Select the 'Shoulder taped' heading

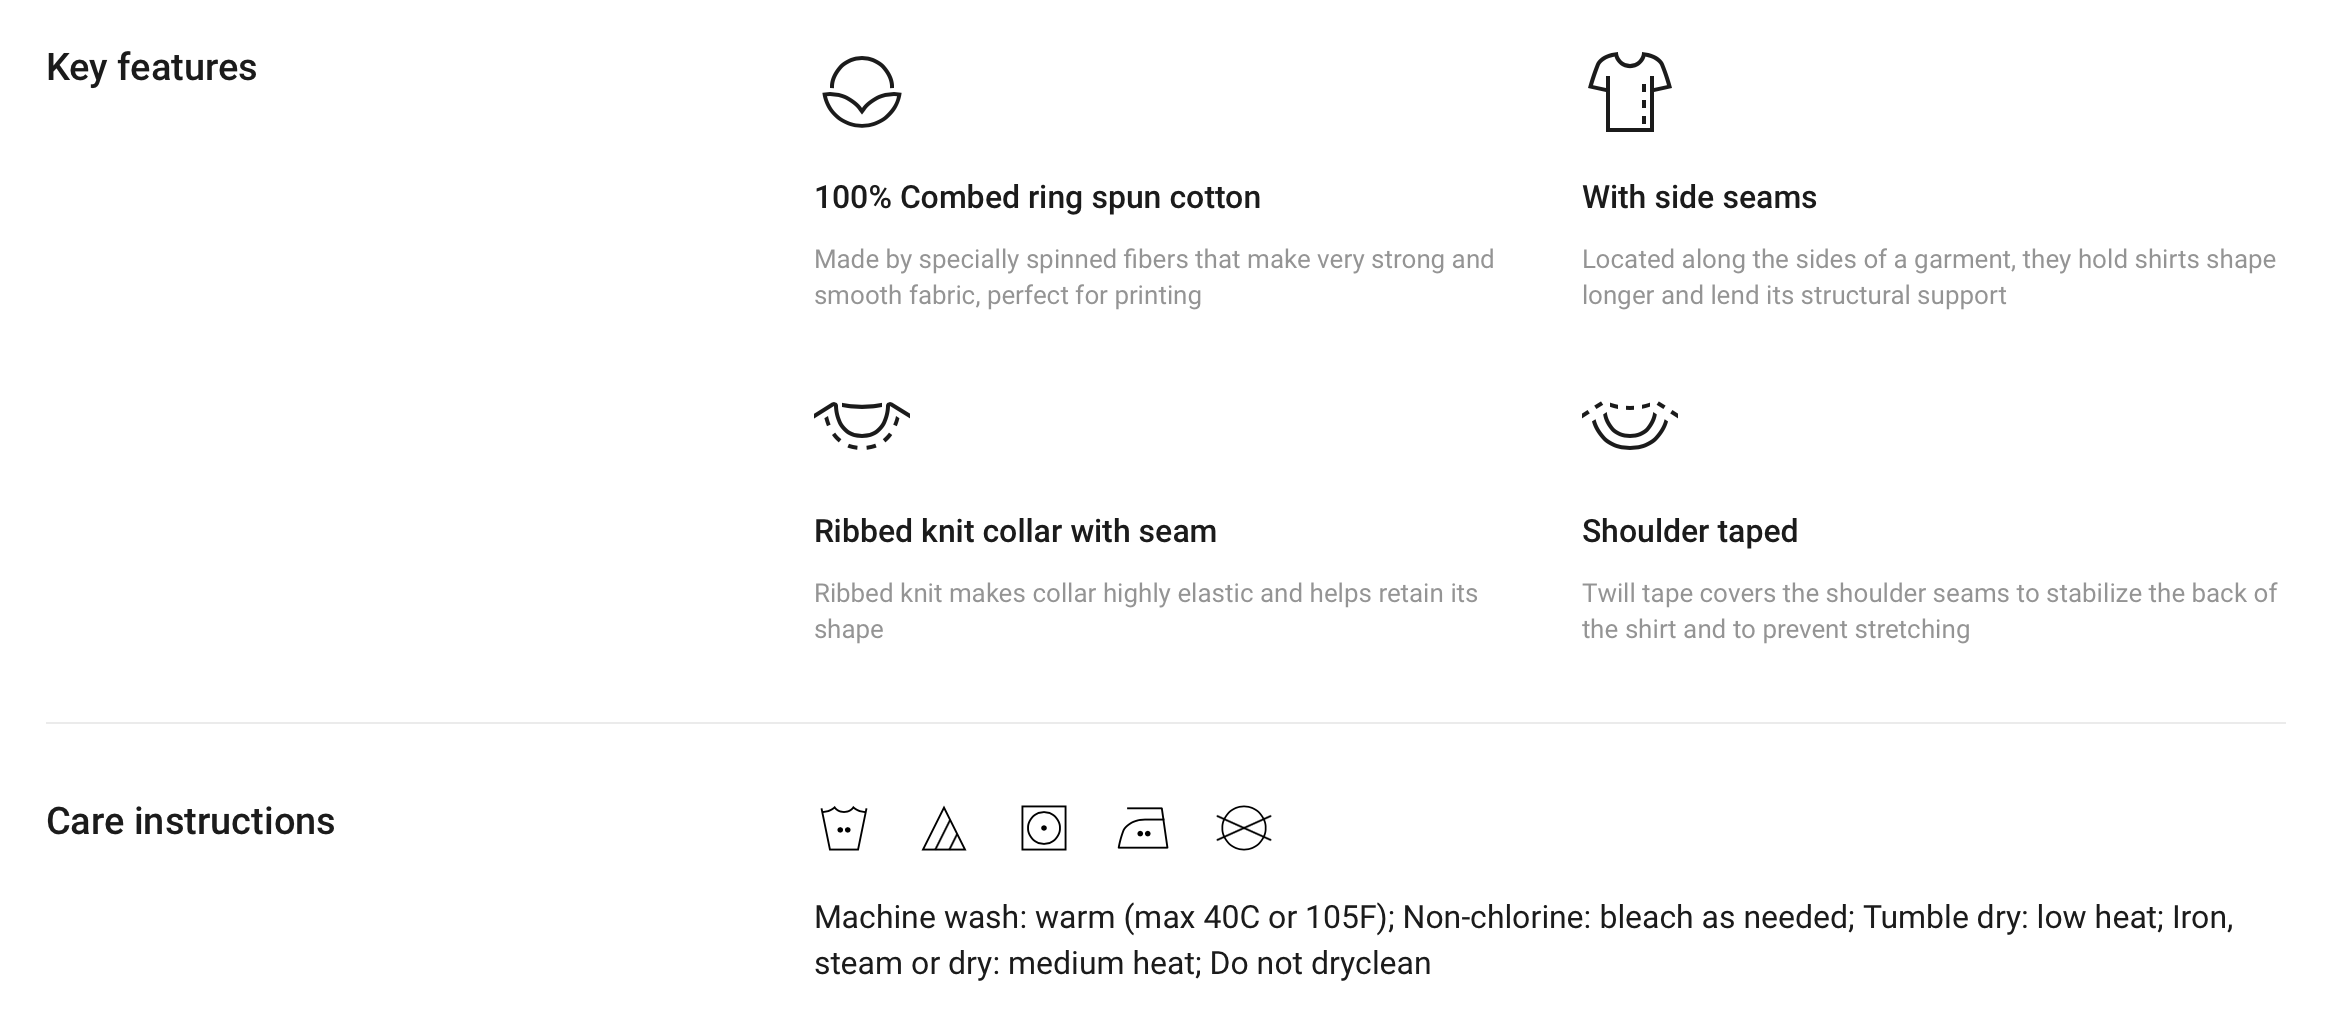pos(1689,531)
